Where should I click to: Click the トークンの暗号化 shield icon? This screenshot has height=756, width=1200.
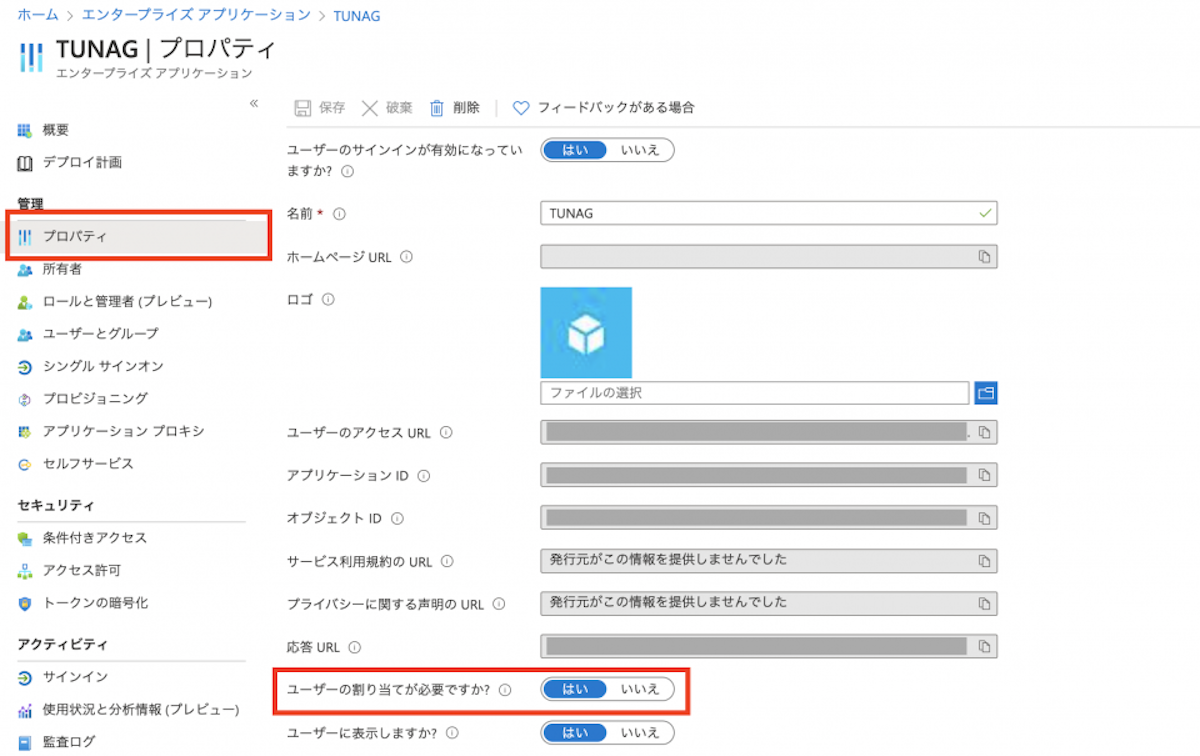[x=25, y=603]
